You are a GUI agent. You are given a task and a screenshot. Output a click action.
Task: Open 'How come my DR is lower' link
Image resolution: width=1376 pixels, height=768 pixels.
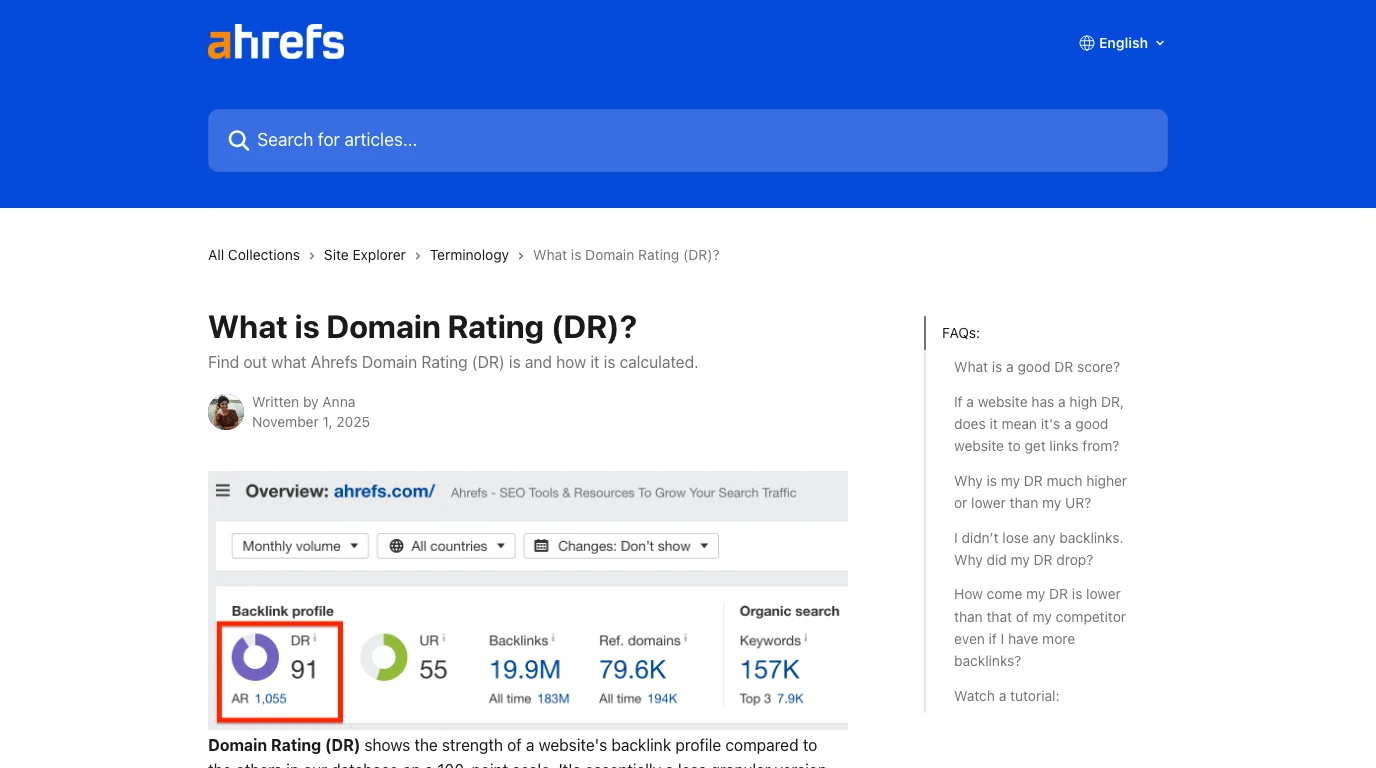pyautogui.click(x=1040, y=627)
